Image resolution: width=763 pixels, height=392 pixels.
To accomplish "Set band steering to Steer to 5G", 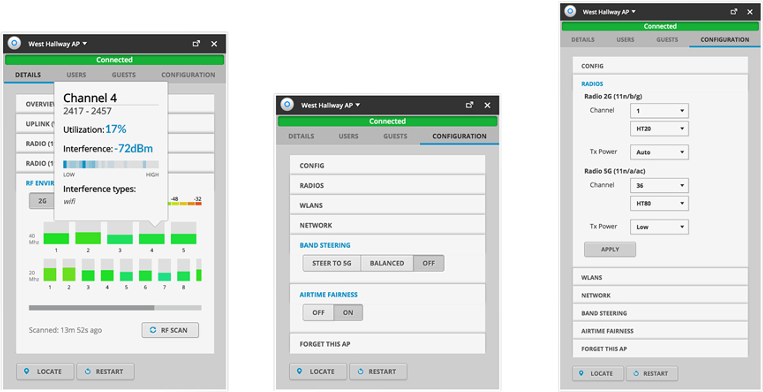I will [x=332, y=263].
